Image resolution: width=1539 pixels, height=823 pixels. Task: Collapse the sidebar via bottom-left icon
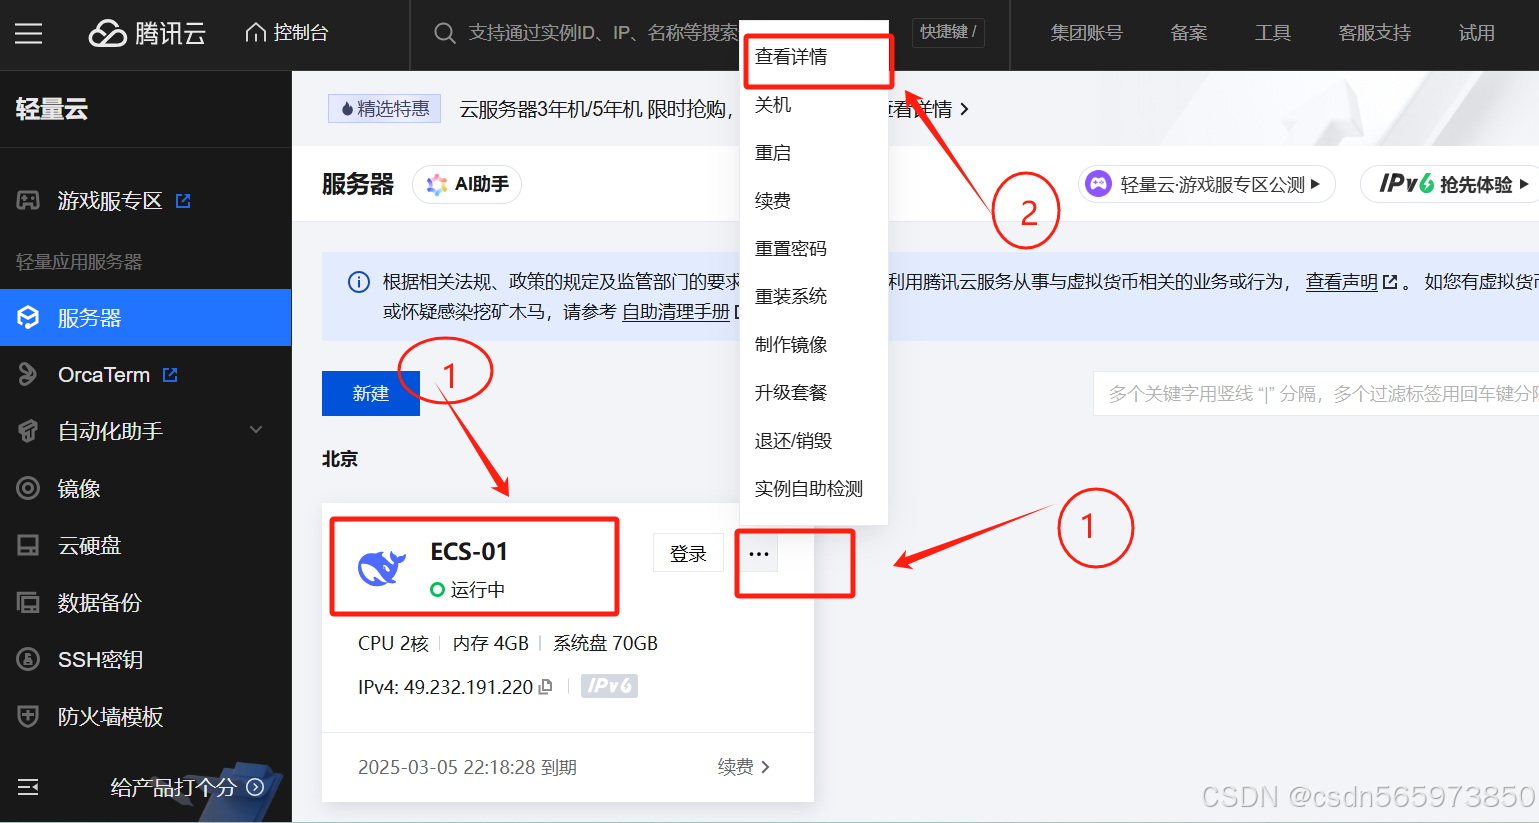pos(28,787)
